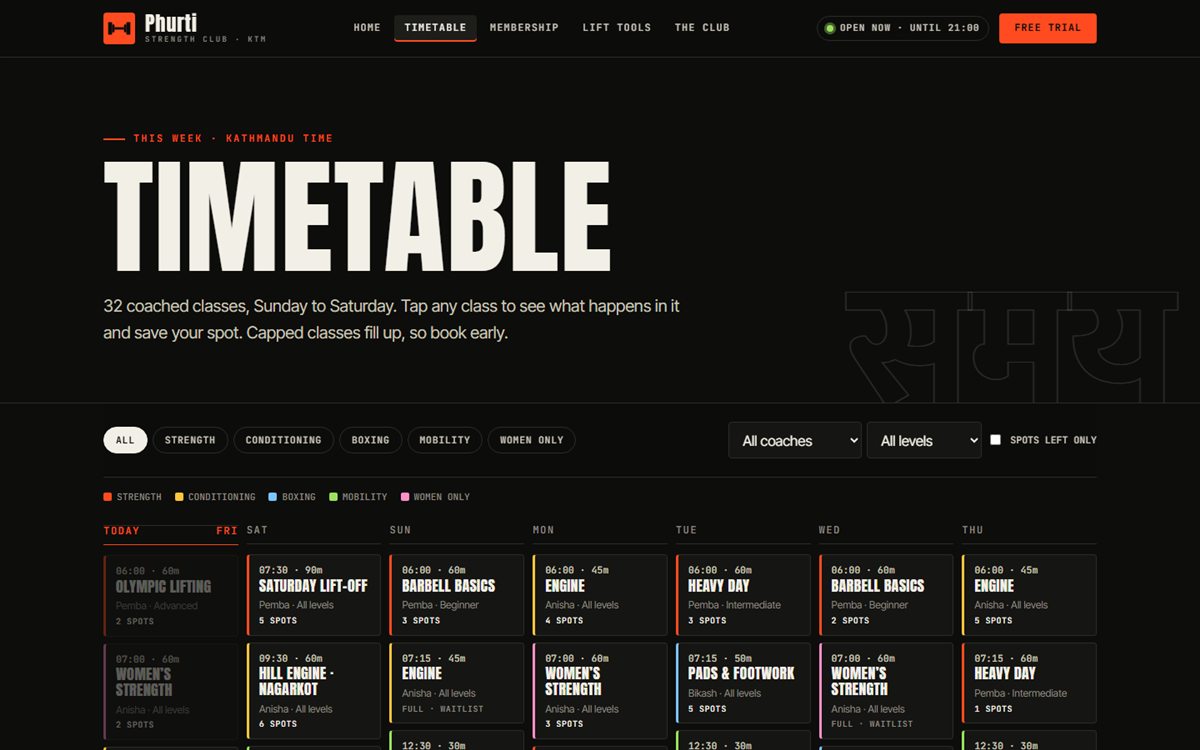The height and width of the screenshot is (750, 1200).
Task: Select Sunday's Barbell Basics class card
Action: [457, 595]
